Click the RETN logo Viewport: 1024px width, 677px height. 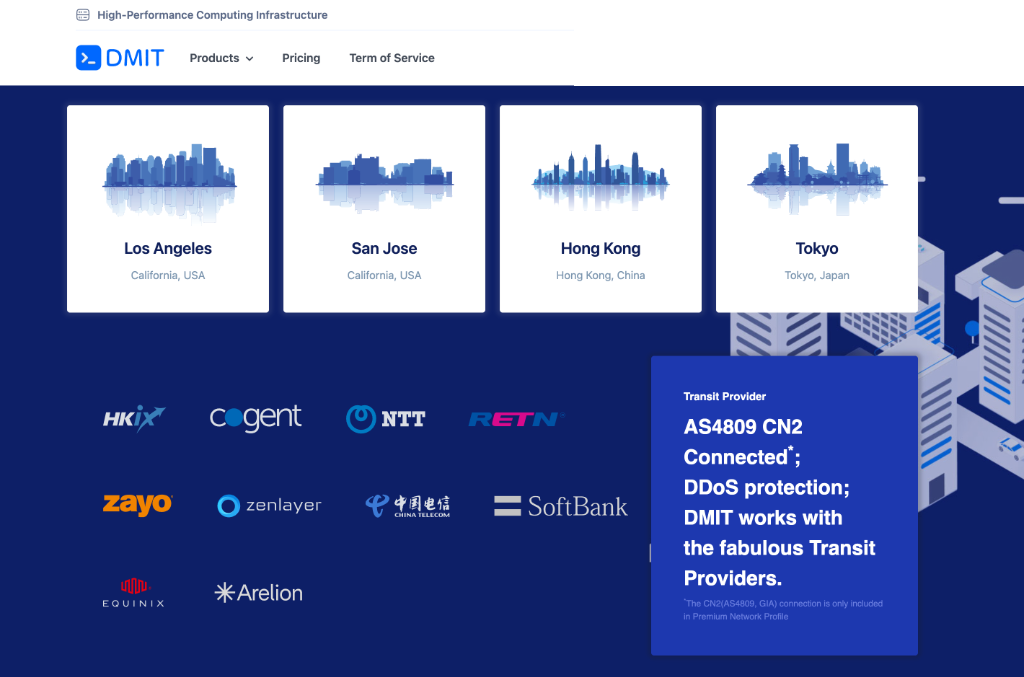point(517,418)
